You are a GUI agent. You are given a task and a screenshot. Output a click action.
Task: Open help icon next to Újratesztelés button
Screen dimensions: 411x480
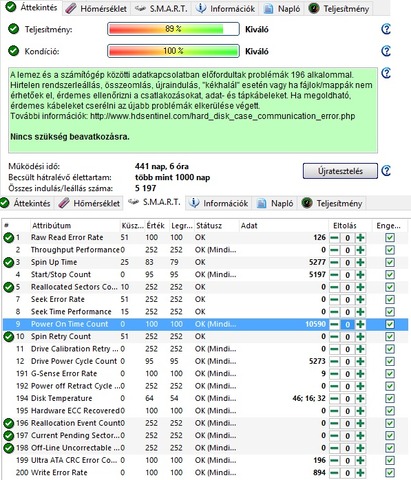386,171
